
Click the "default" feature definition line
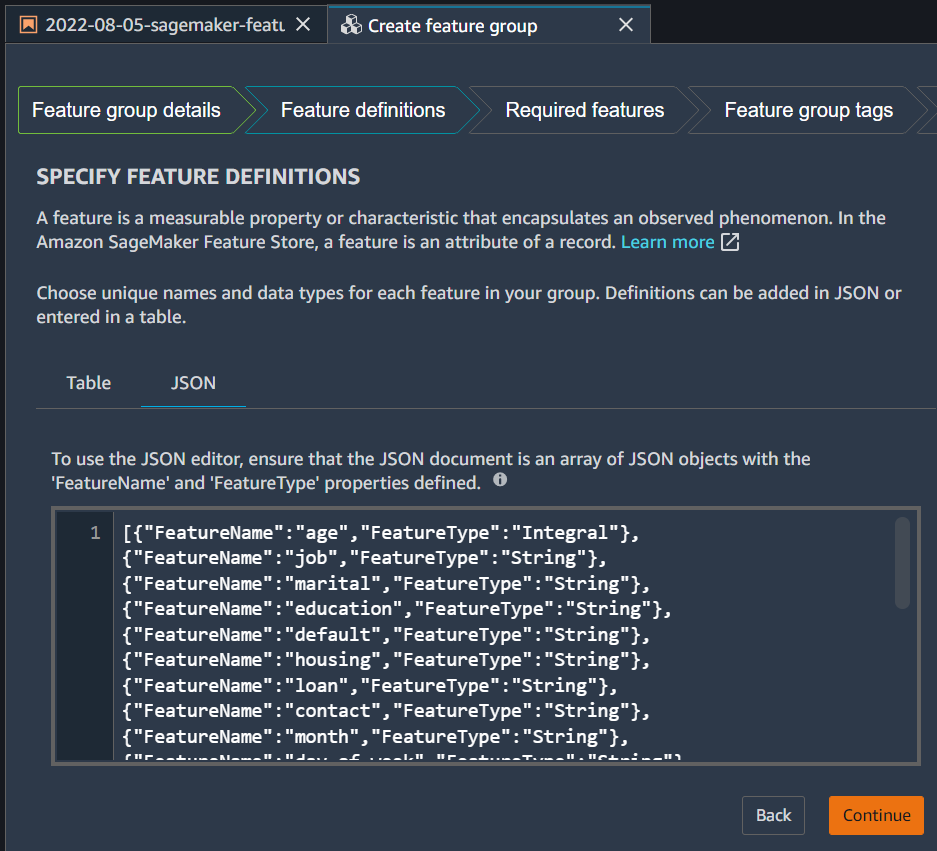[x=386, y=635]
